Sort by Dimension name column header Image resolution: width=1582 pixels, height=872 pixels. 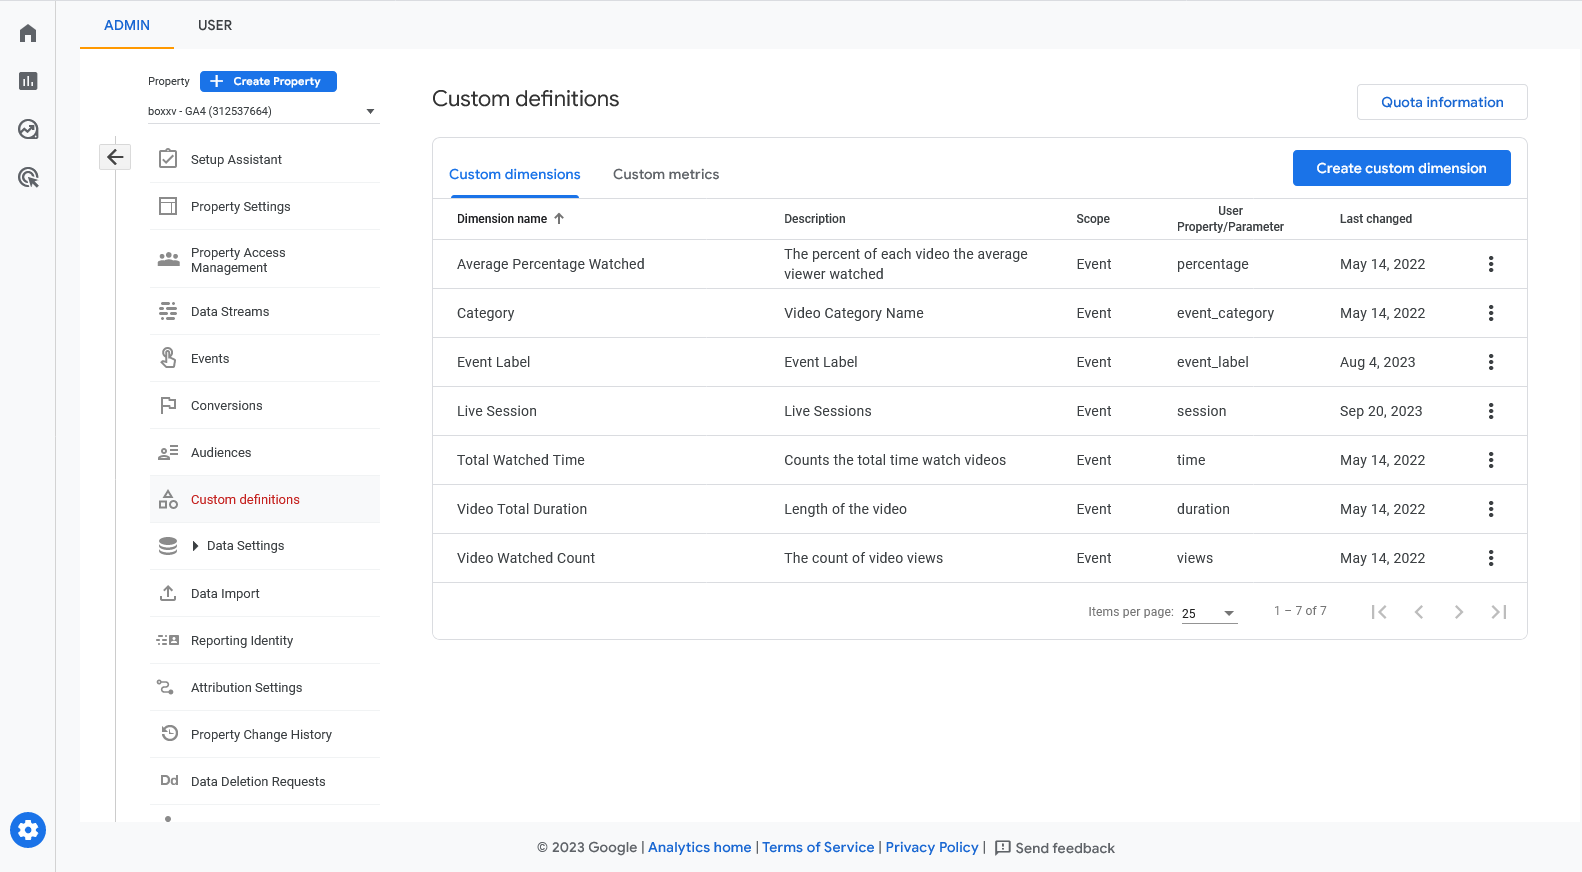pos(510,219)
